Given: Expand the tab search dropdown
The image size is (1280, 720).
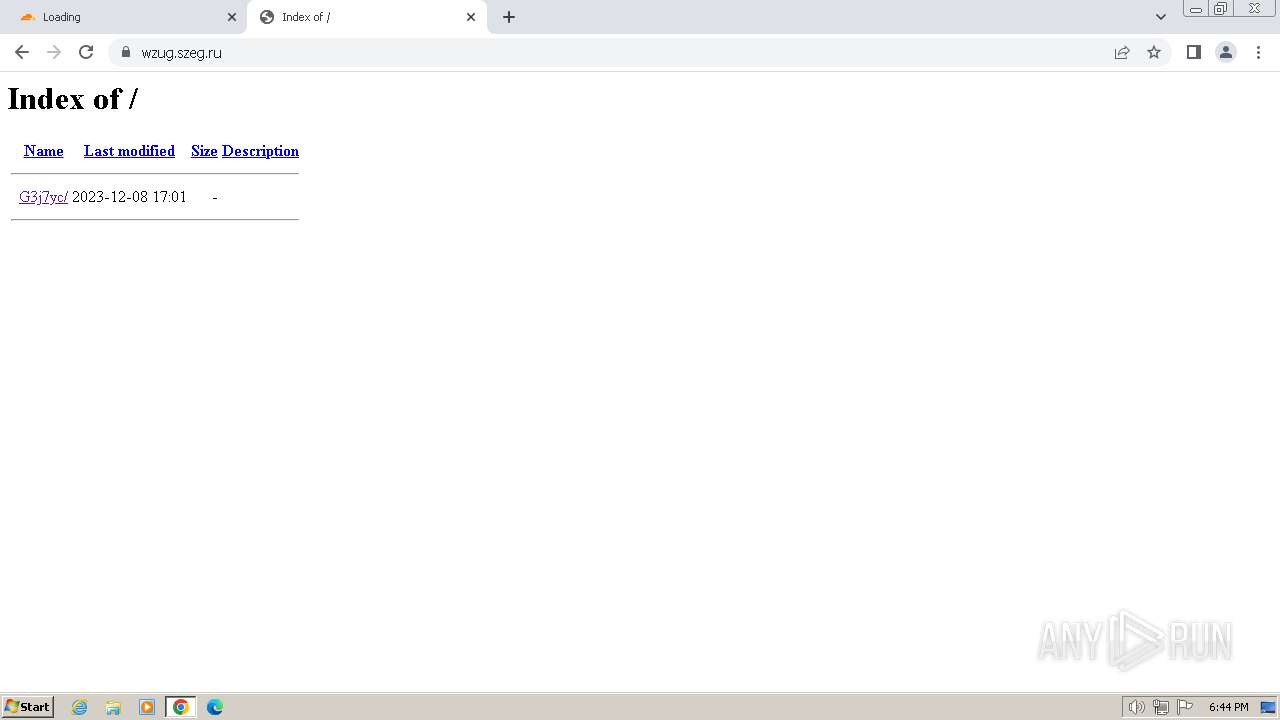Looking at the screenshot, I should [x=1161, y=17].
